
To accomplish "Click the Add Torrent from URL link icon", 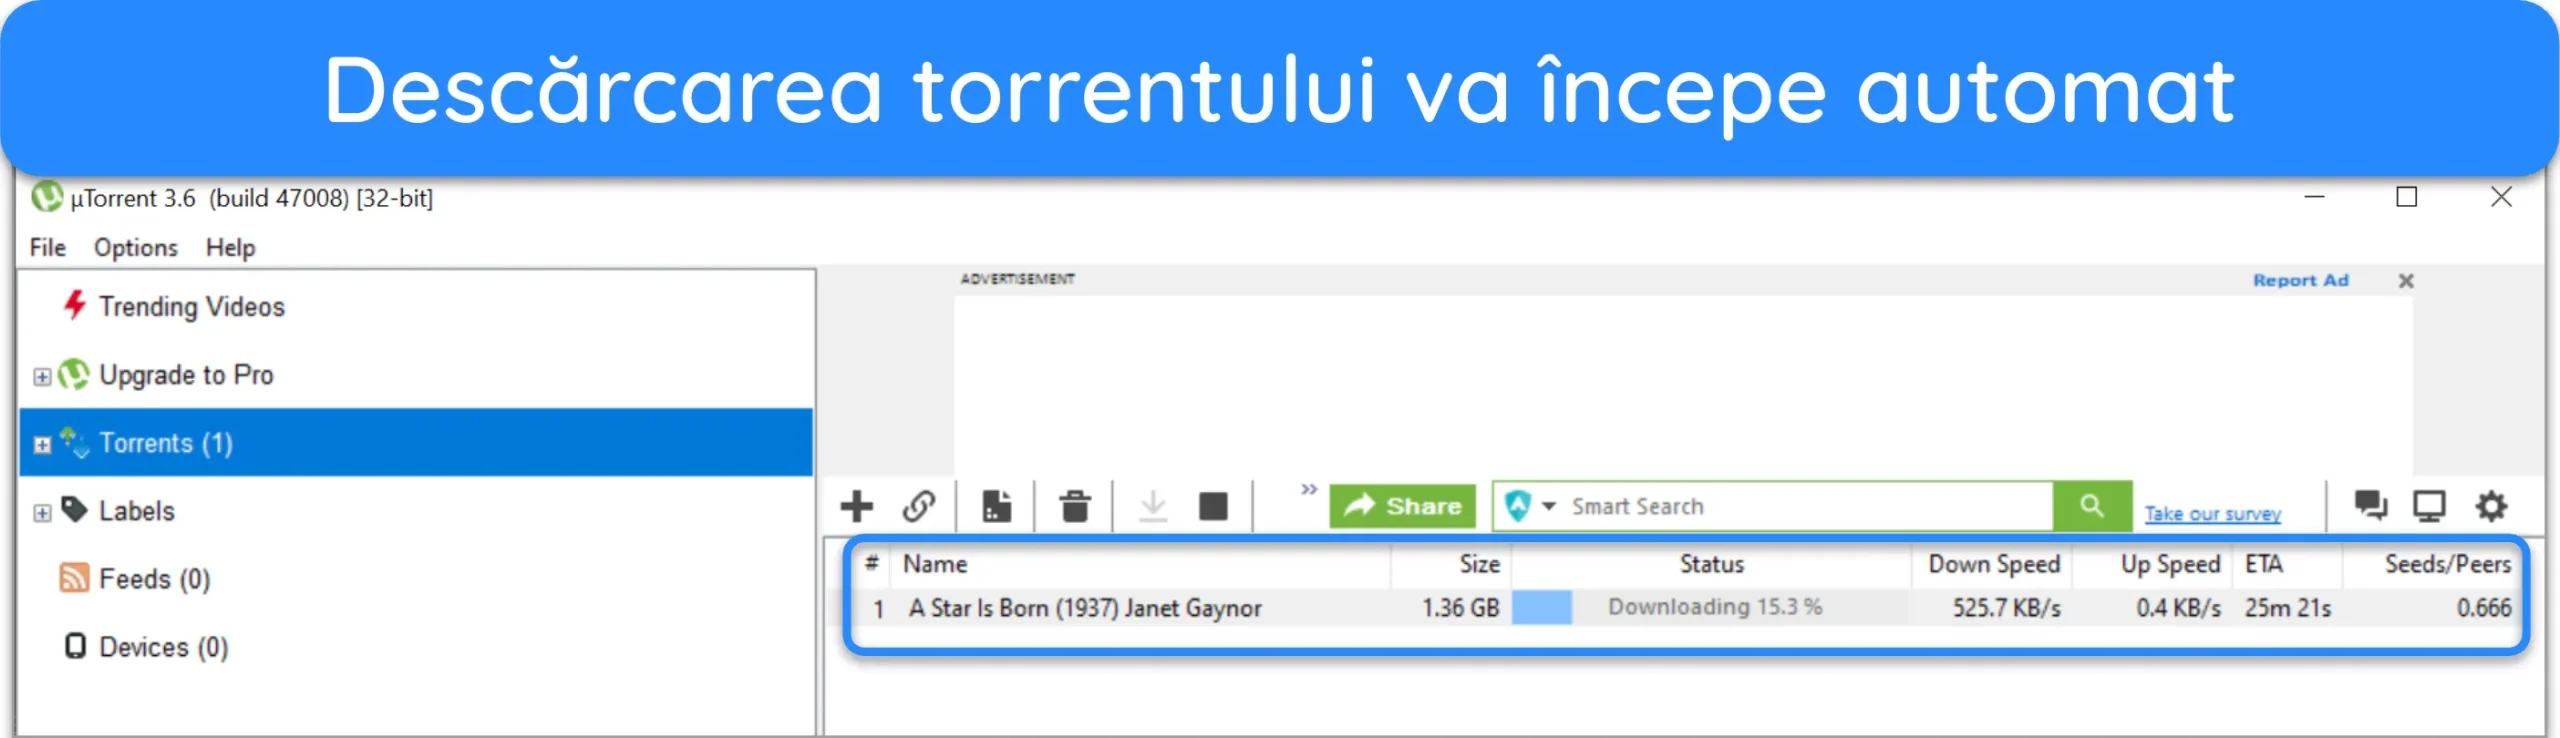I will click(x=919, y=506).
